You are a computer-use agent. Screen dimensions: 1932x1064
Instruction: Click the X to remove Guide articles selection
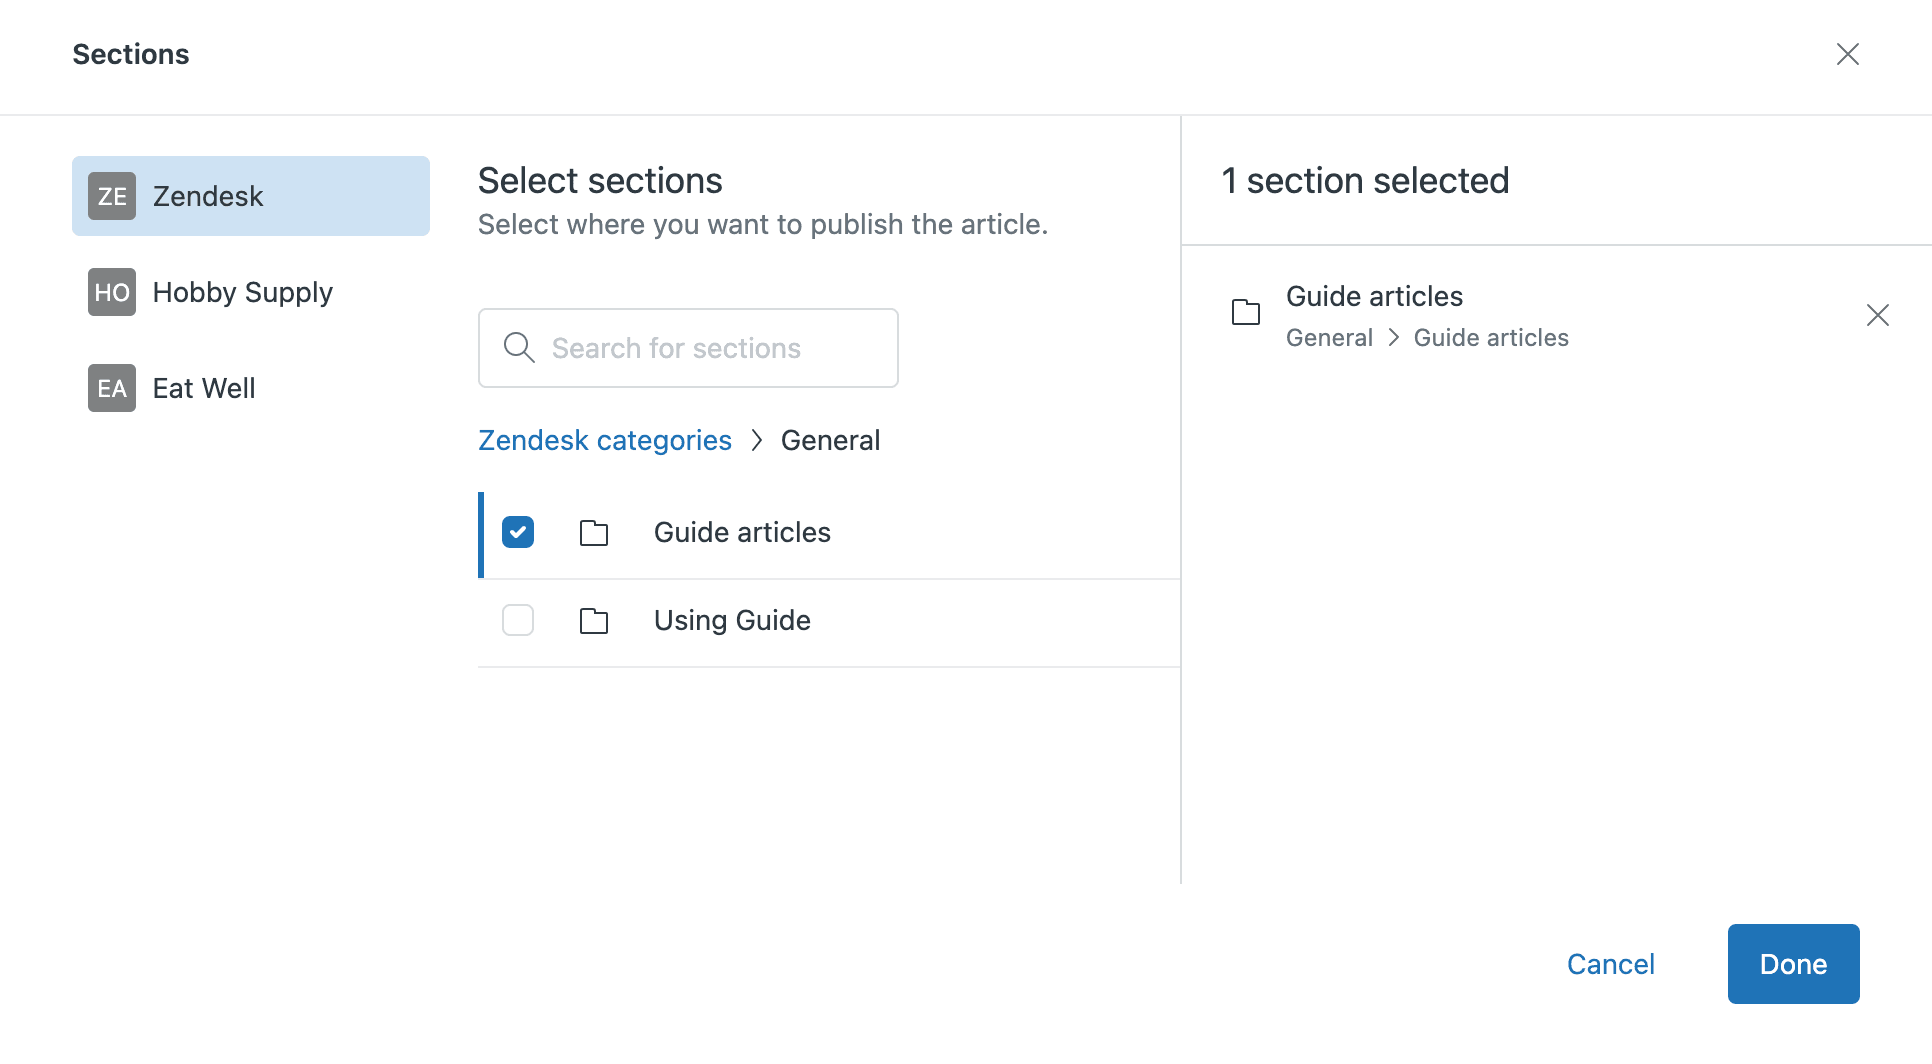tap(1878, 315)
